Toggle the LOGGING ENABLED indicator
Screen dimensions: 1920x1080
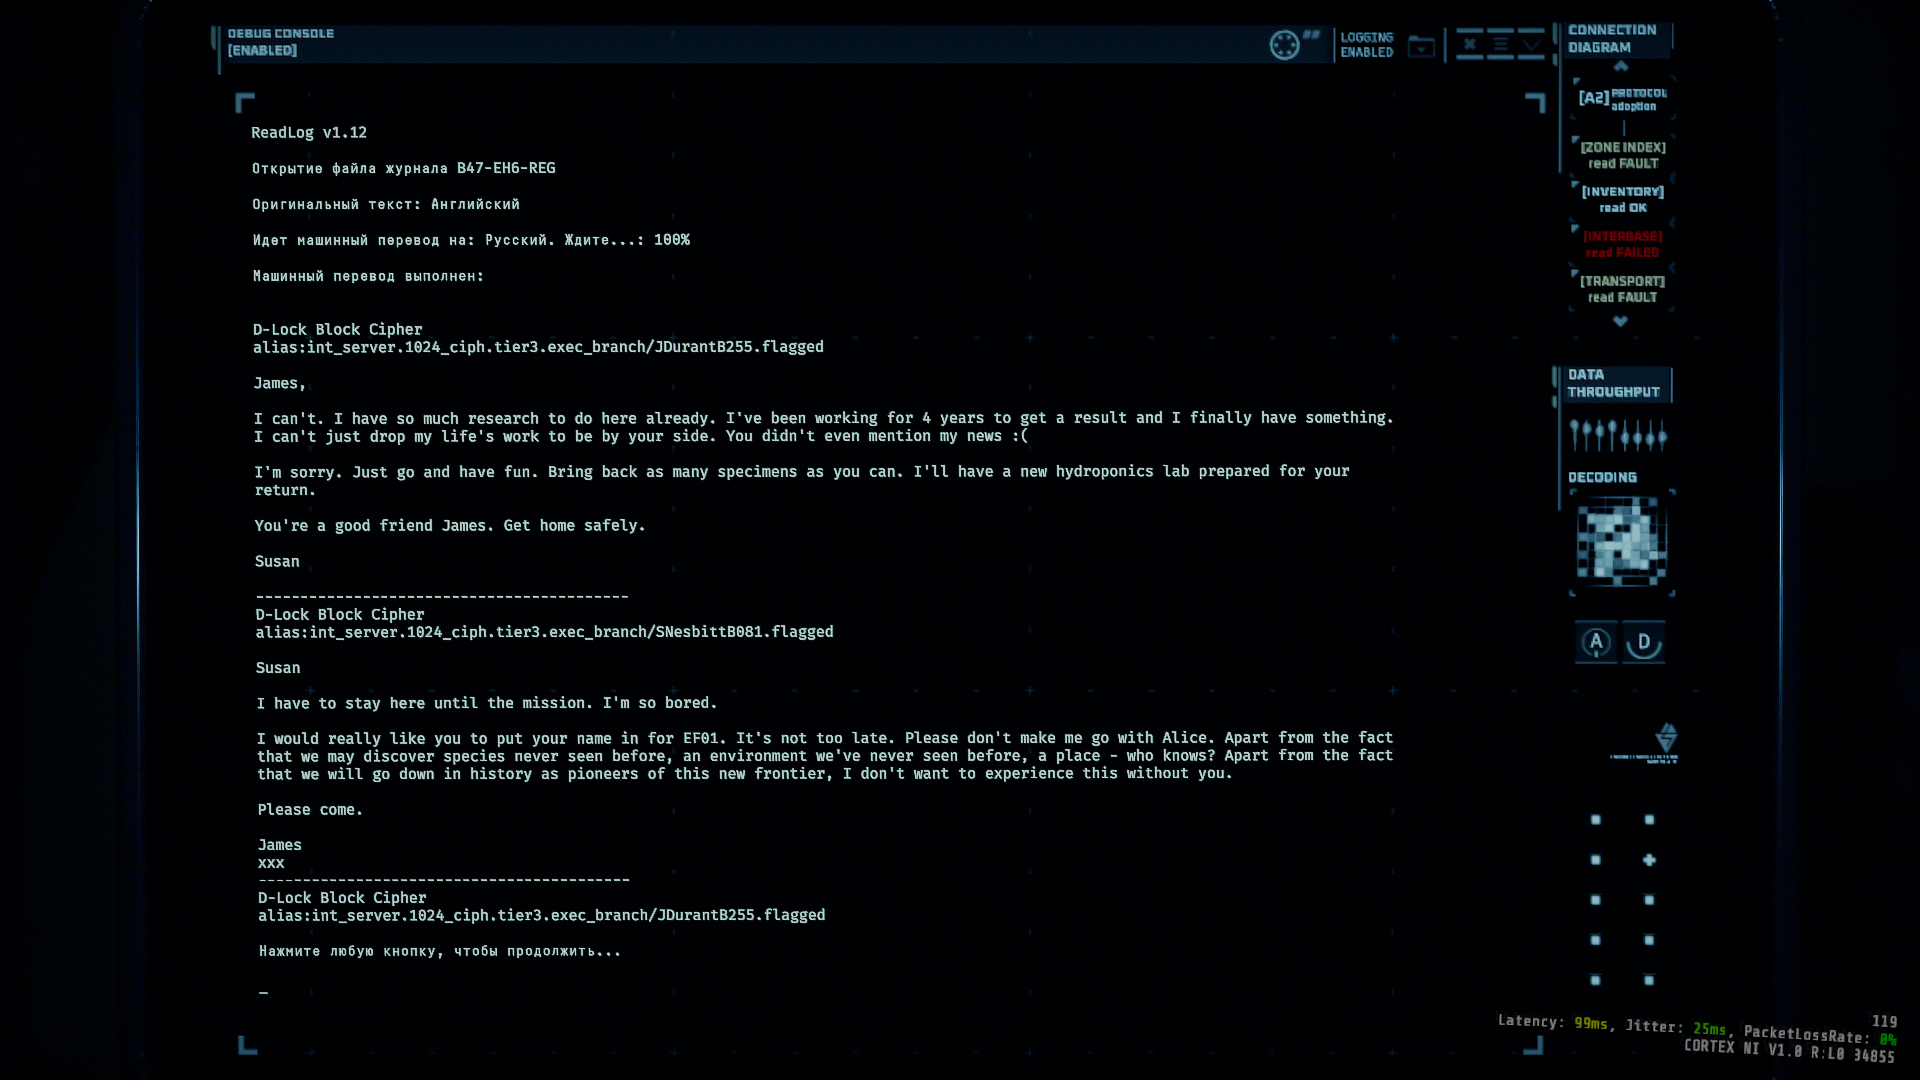(1366, 45)
